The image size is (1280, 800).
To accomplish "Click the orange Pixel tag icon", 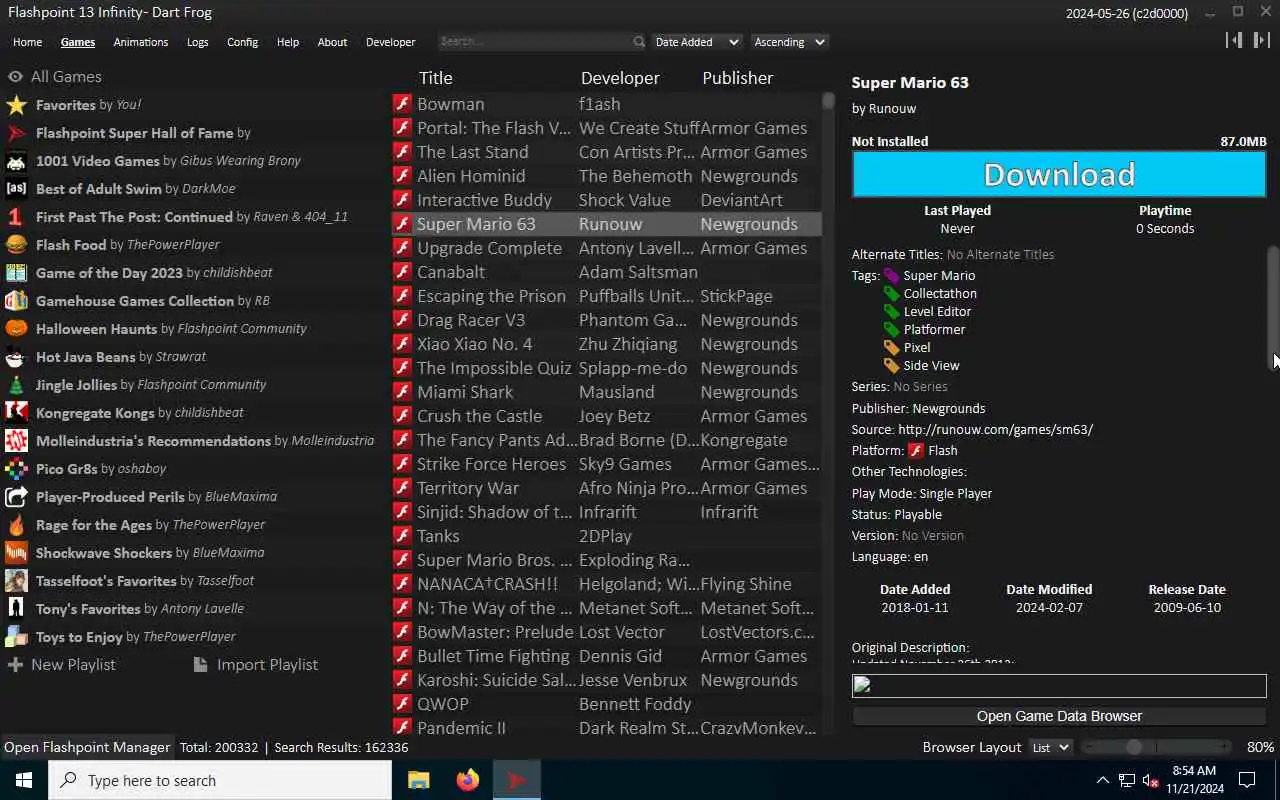I will (891, 348).
